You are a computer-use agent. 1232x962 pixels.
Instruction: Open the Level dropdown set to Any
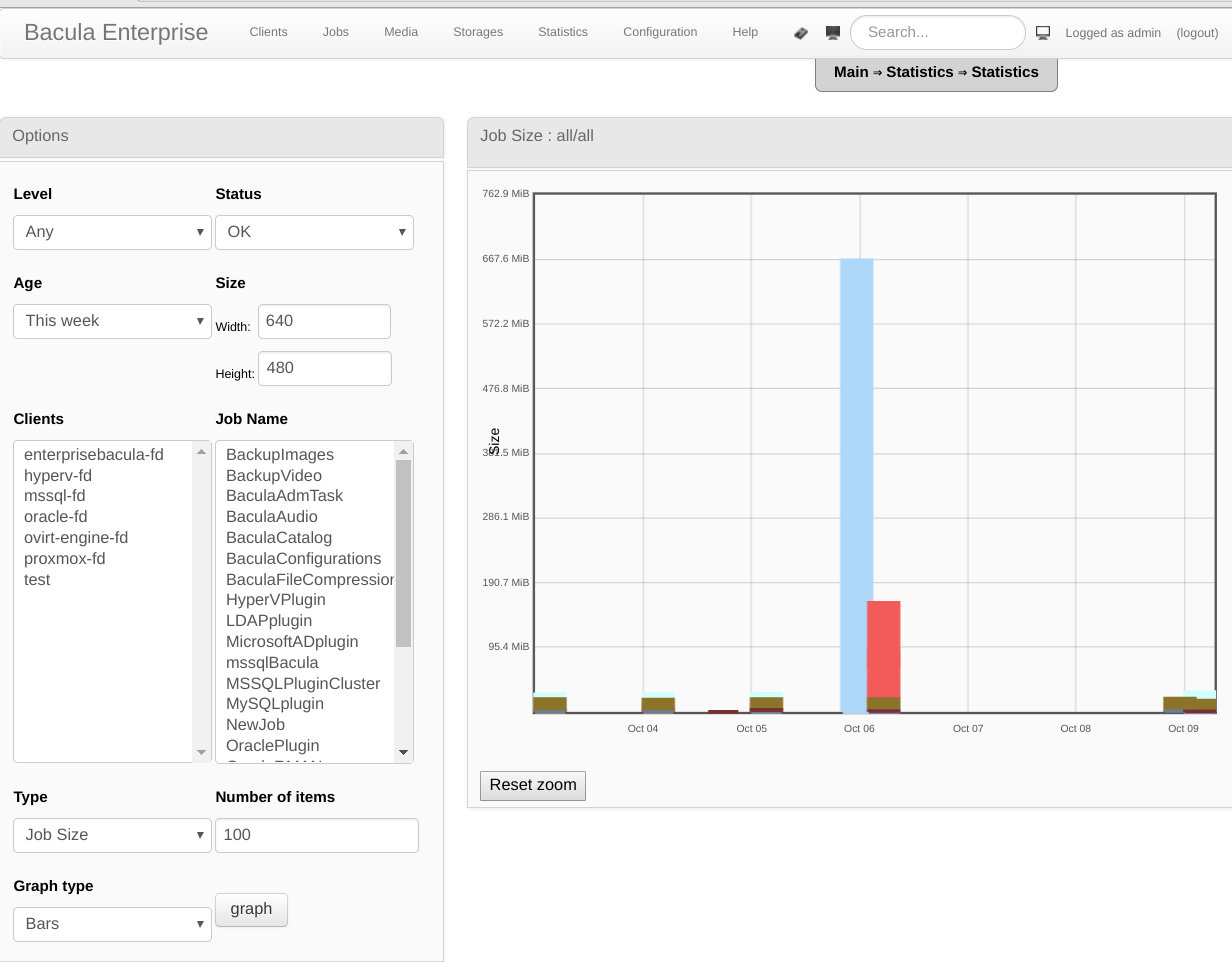tap(112, 232)
